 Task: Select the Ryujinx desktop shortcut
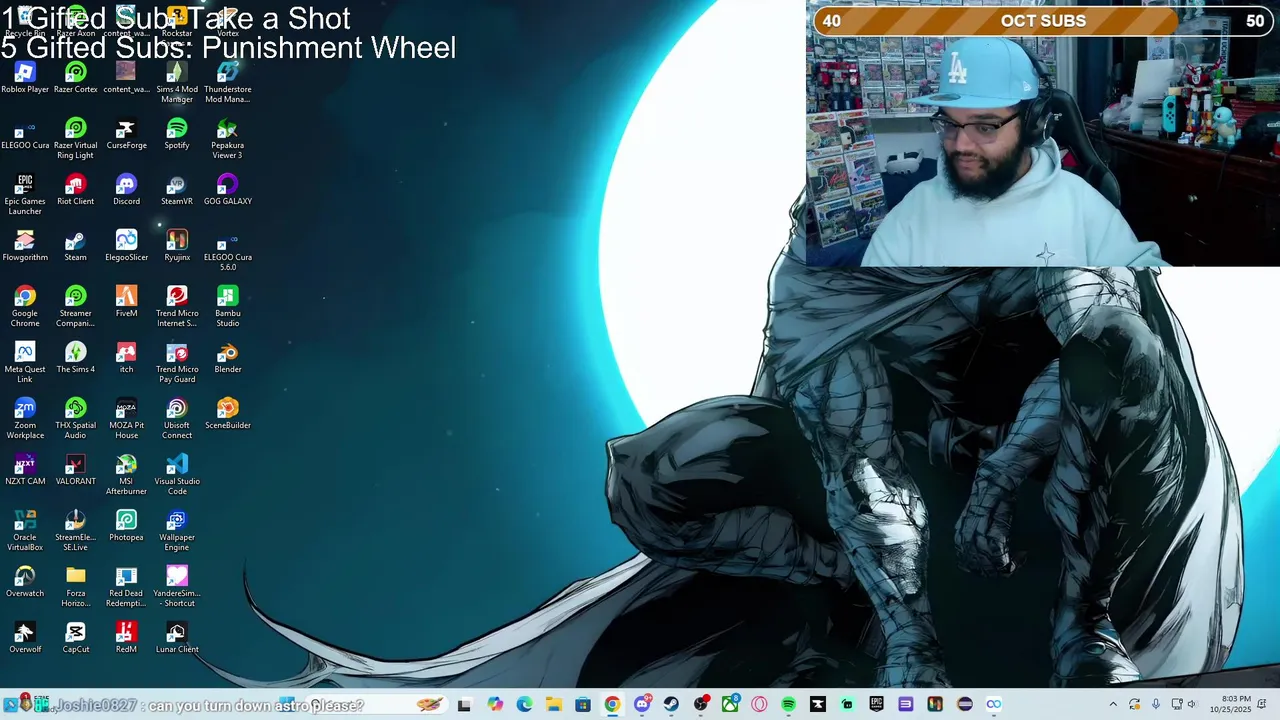pos(177,246)
